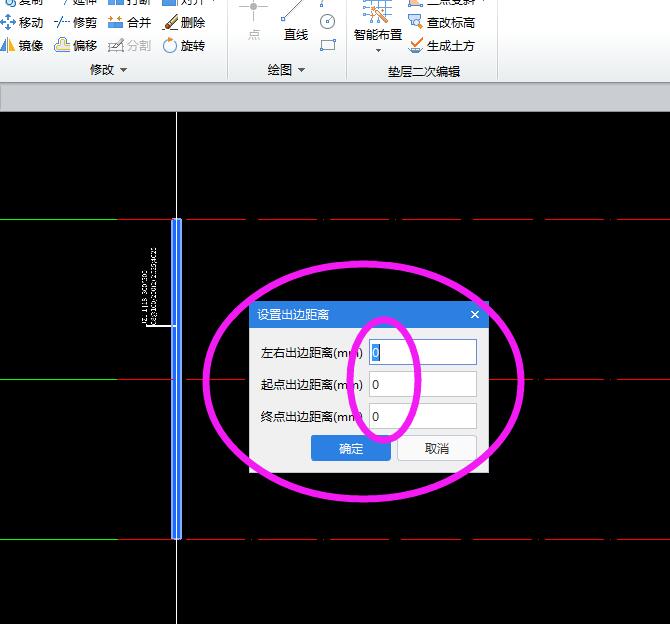Click the 左右出边距离 input field
The width and height of the screenshot is (670, 624).
coord(423,352)
